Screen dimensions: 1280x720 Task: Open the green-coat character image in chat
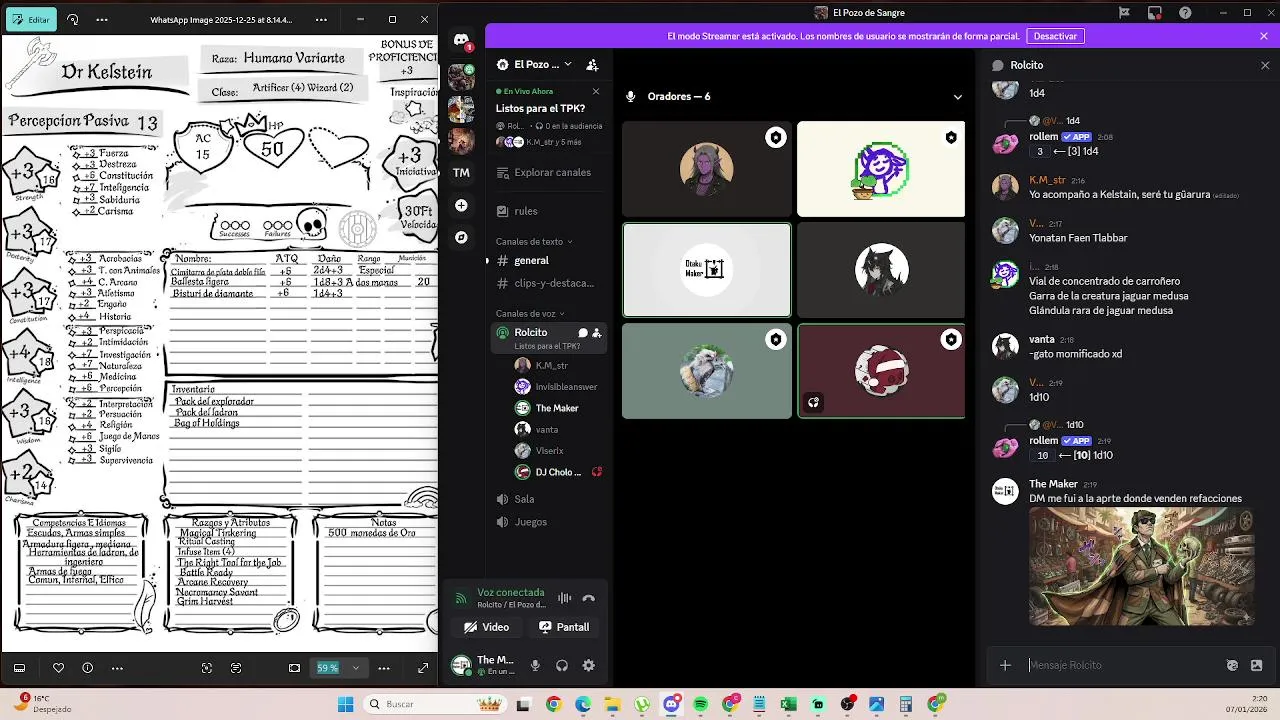click(x=1141, y=566)
